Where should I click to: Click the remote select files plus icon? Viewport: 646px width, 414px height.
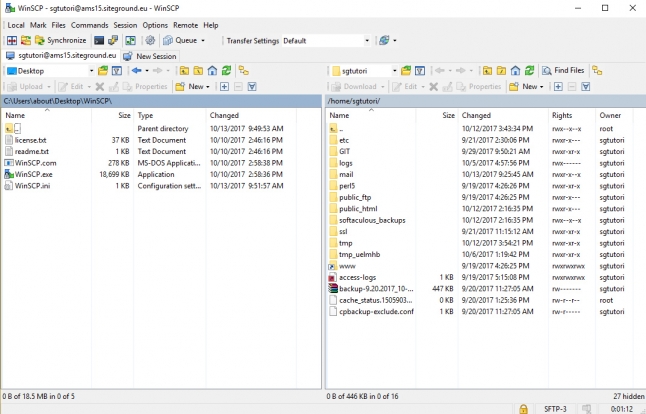click(558, 87)
